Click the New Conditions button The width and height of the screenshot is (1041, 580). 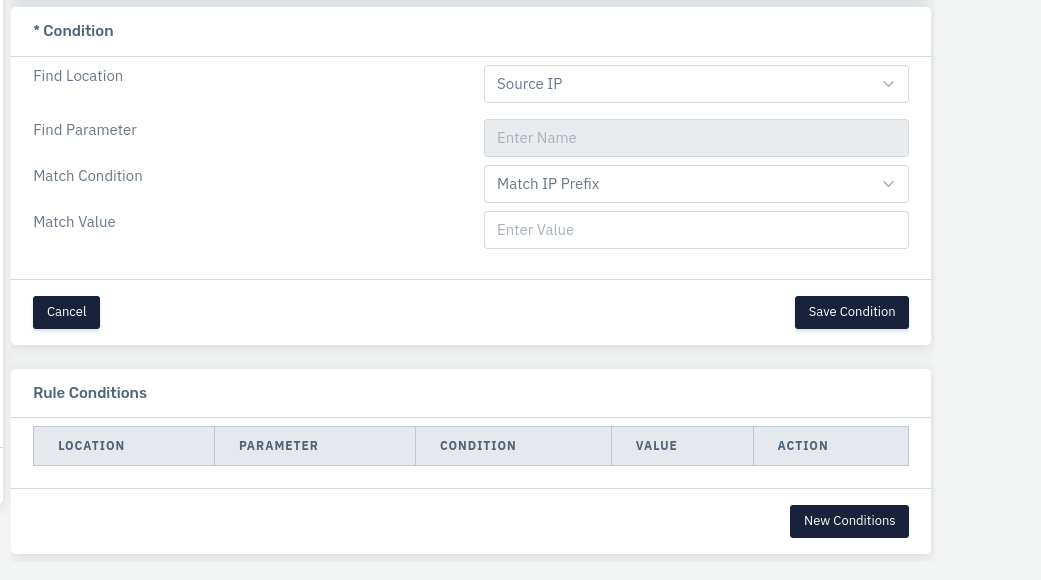pyautogui.click(x=849, y=521)
